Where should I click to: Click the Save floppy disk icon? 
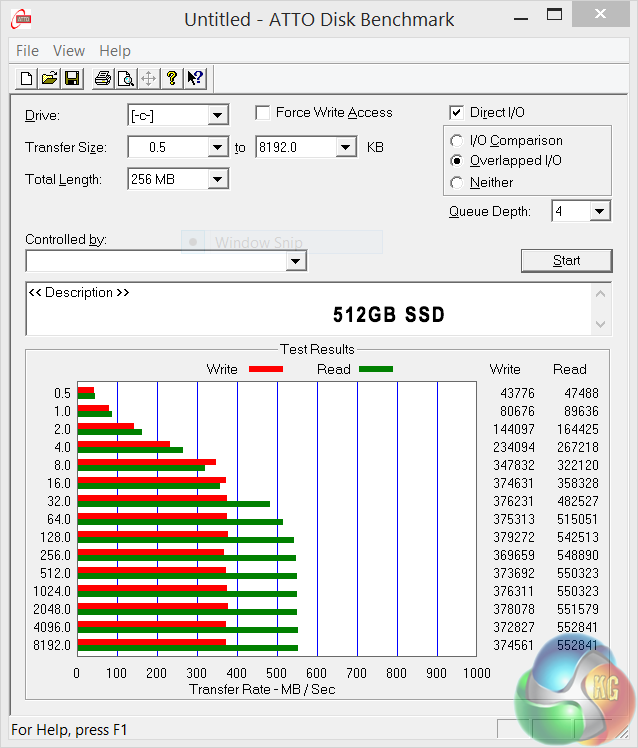click(x=72, y=79)
